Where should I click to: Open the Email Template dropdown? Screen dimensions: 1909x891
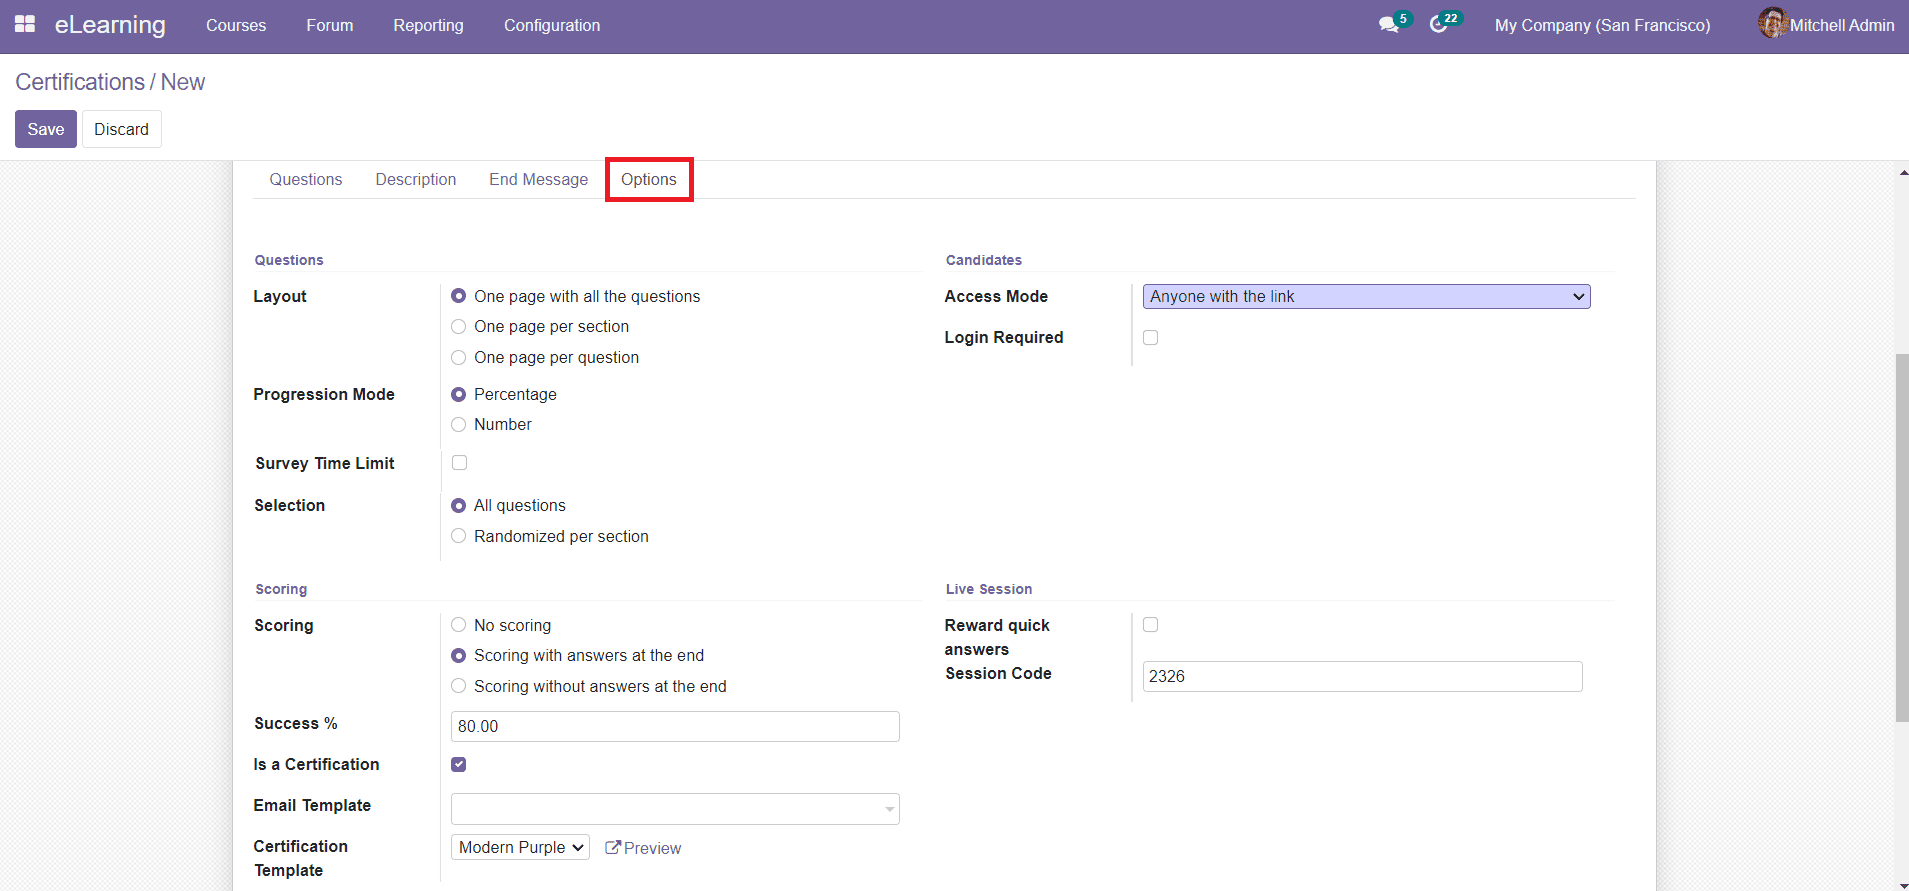point(675,809)
